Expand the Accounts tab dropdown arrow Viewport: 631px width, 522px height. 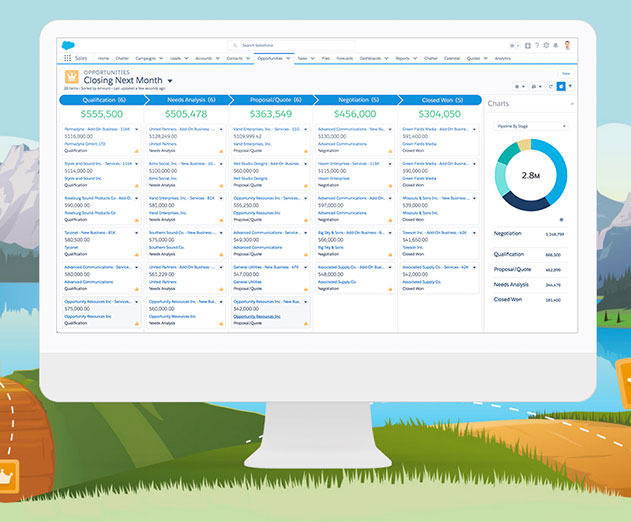point(217,58)
